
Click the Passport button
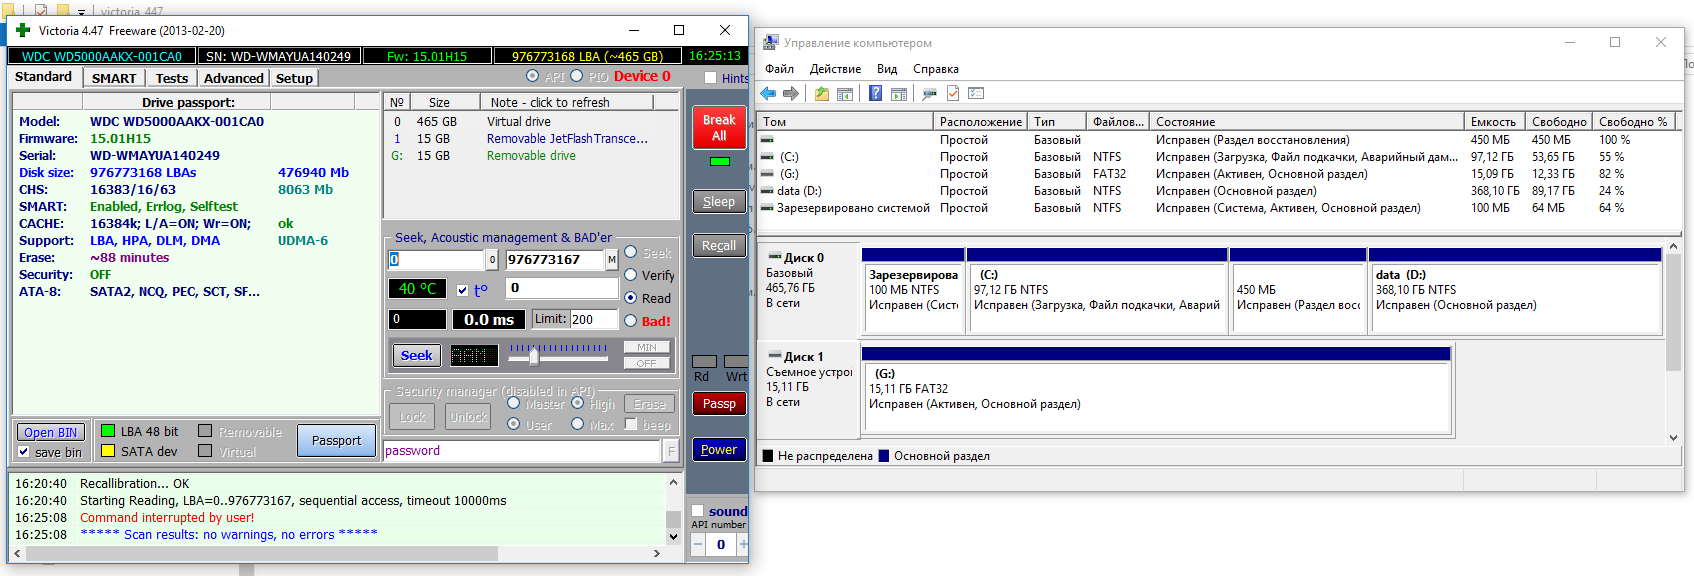pyautogui.click(x=336, y=441)
